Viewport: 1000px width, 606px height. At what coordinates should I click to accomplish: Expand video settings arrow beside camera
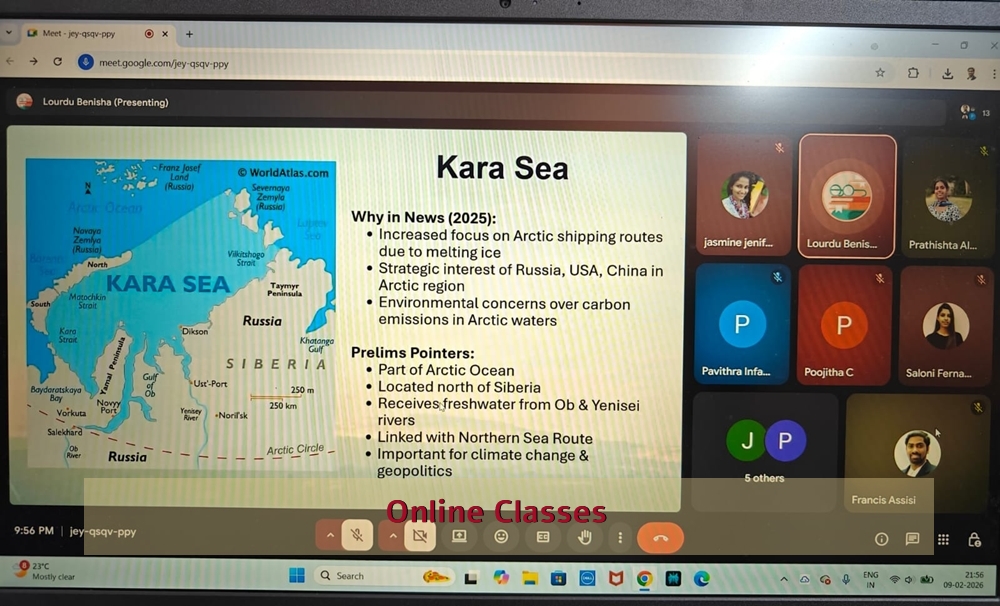[x=392, y=536]
